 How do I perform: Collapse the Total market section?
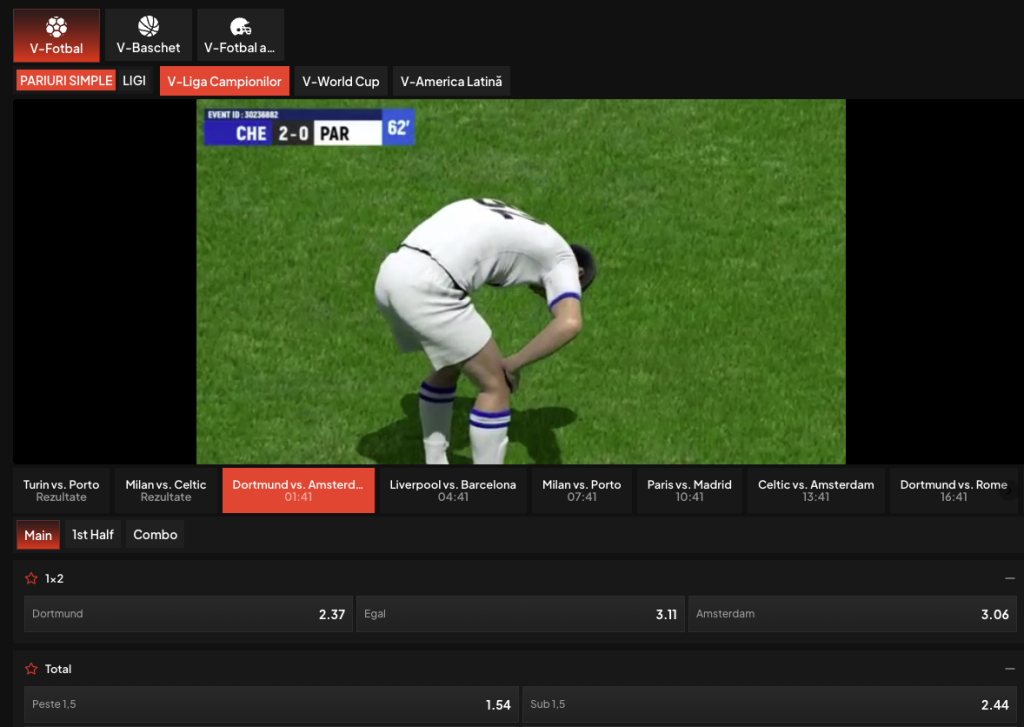point(1010,668)
